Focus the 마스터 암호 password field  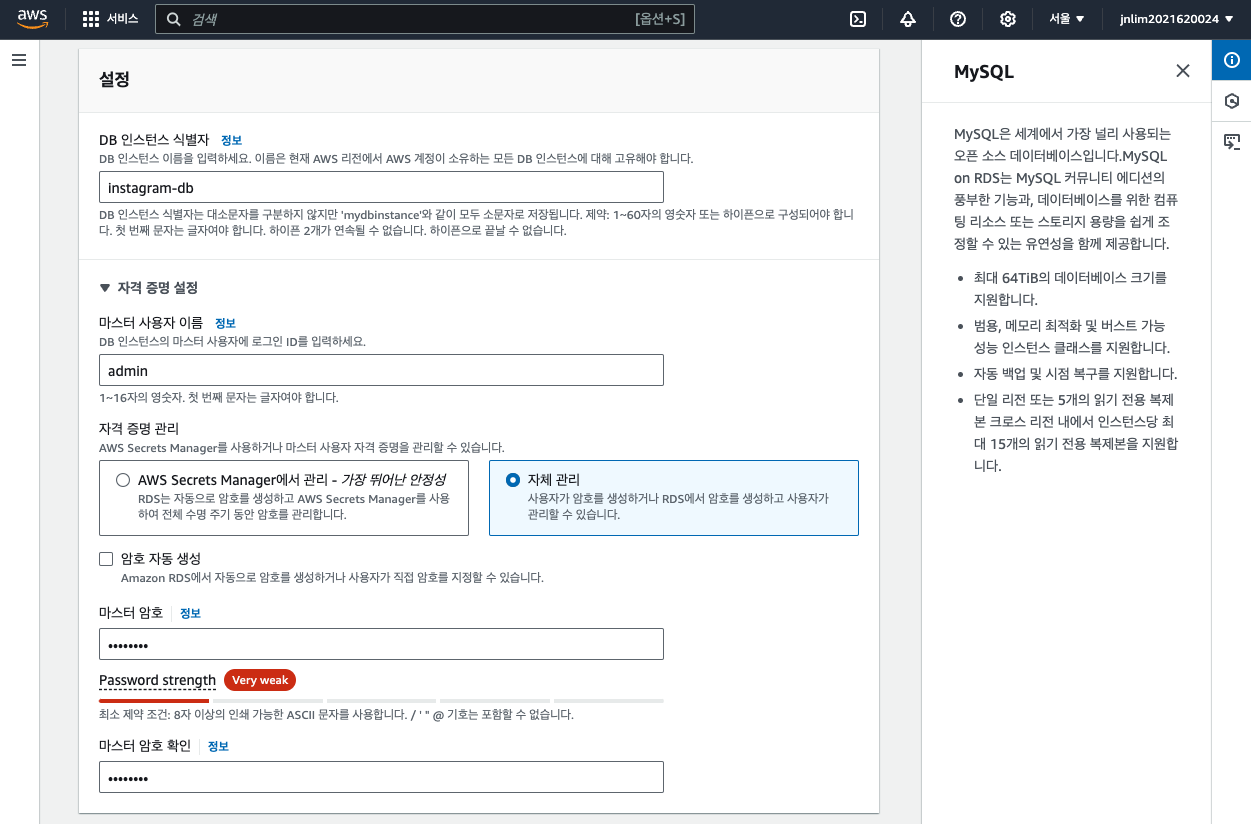click(381, 644)
